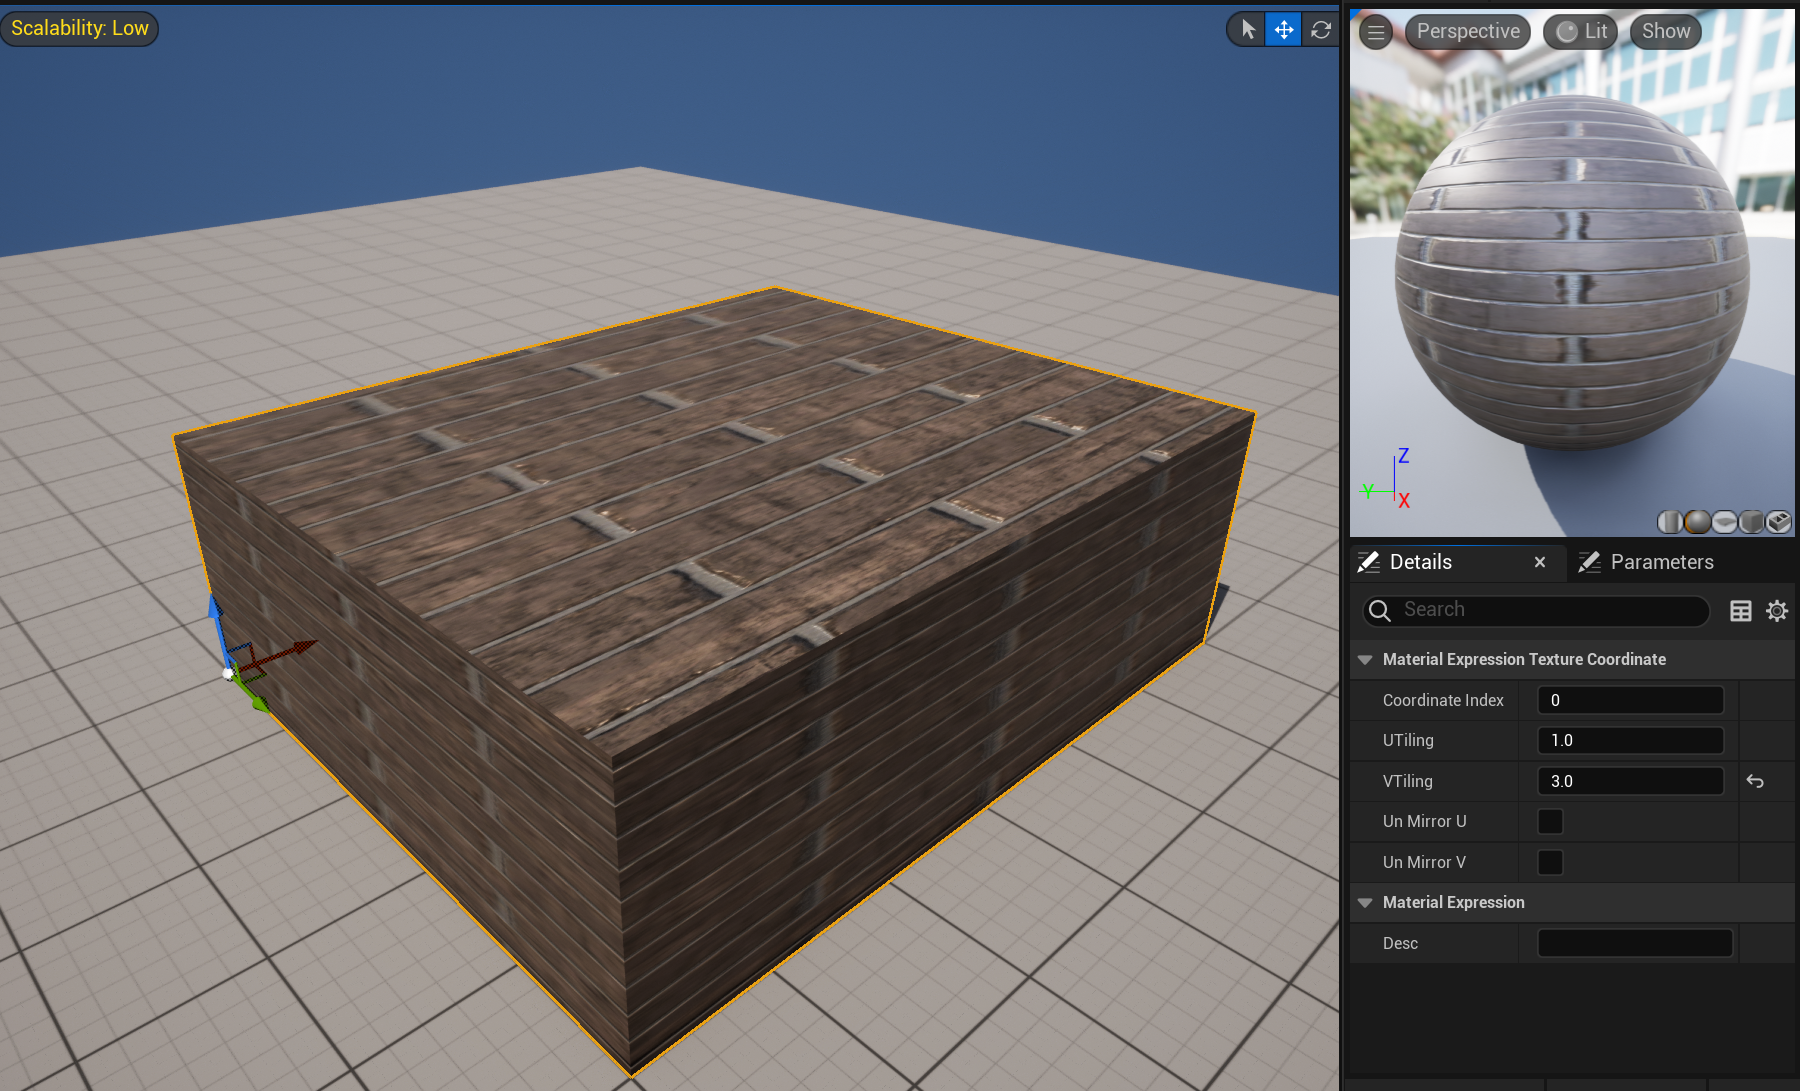
Task: Close the Details tab
Action: (x=1540, y=562)
